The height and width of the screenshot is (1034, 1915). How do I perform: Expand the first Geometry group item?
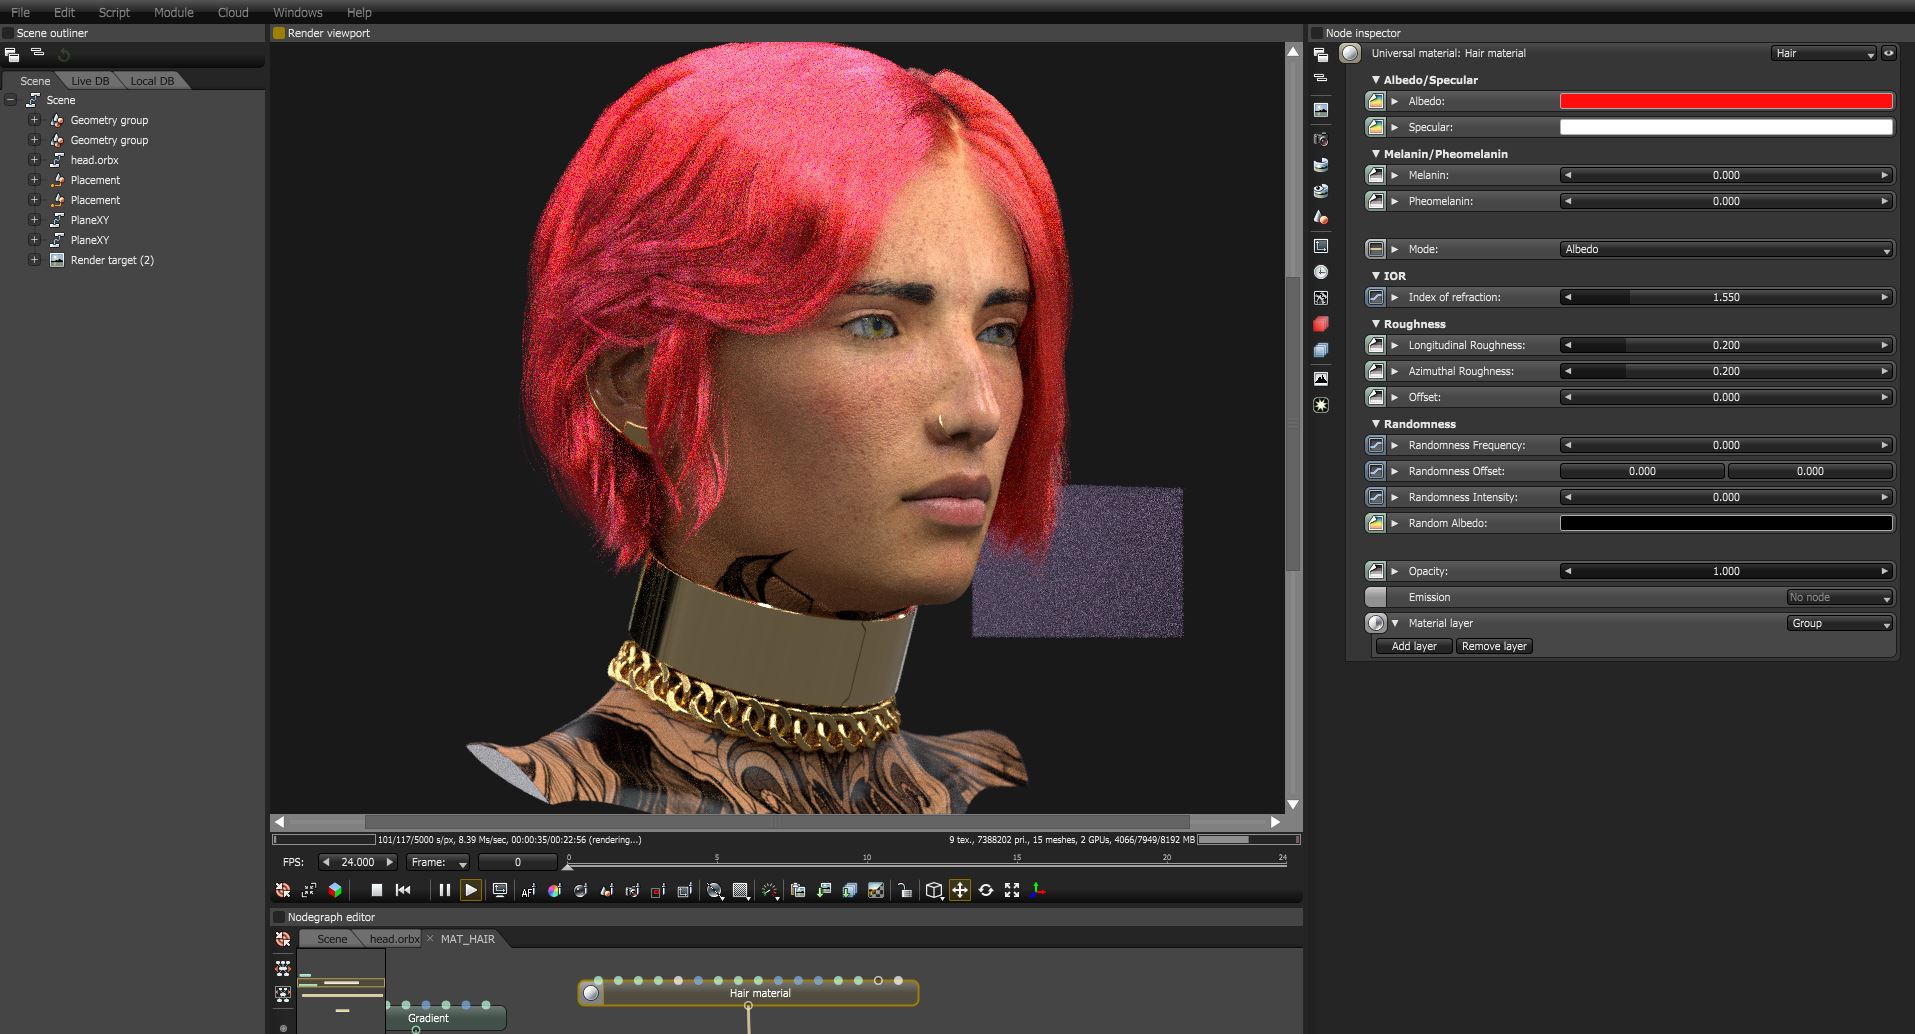click(x=34, y=120)
